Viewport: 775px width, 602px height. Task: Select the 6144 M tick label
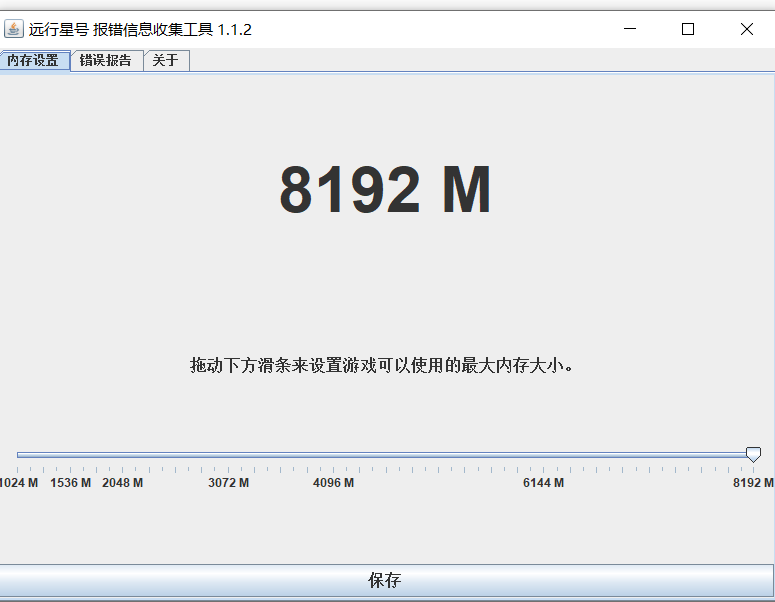pos(543,483)
